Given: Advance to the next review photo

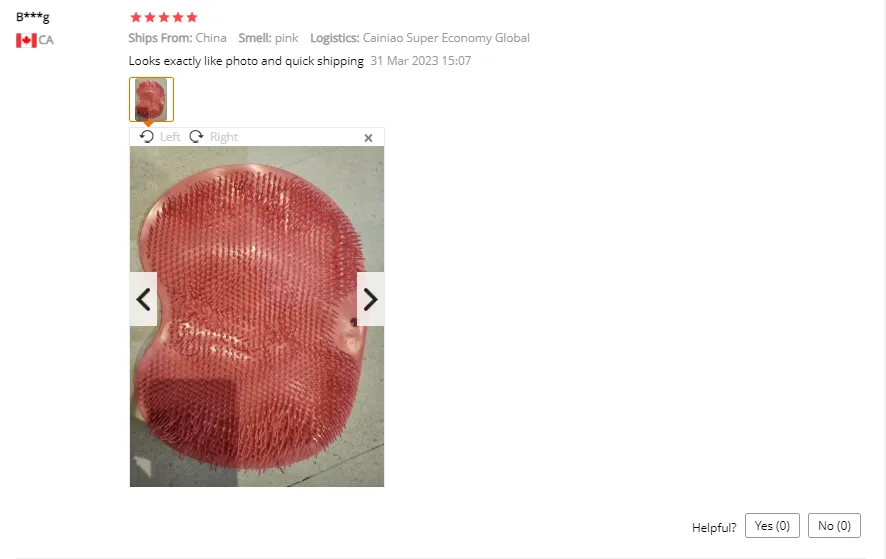Looking at the screenshot, I should (370, 299).
